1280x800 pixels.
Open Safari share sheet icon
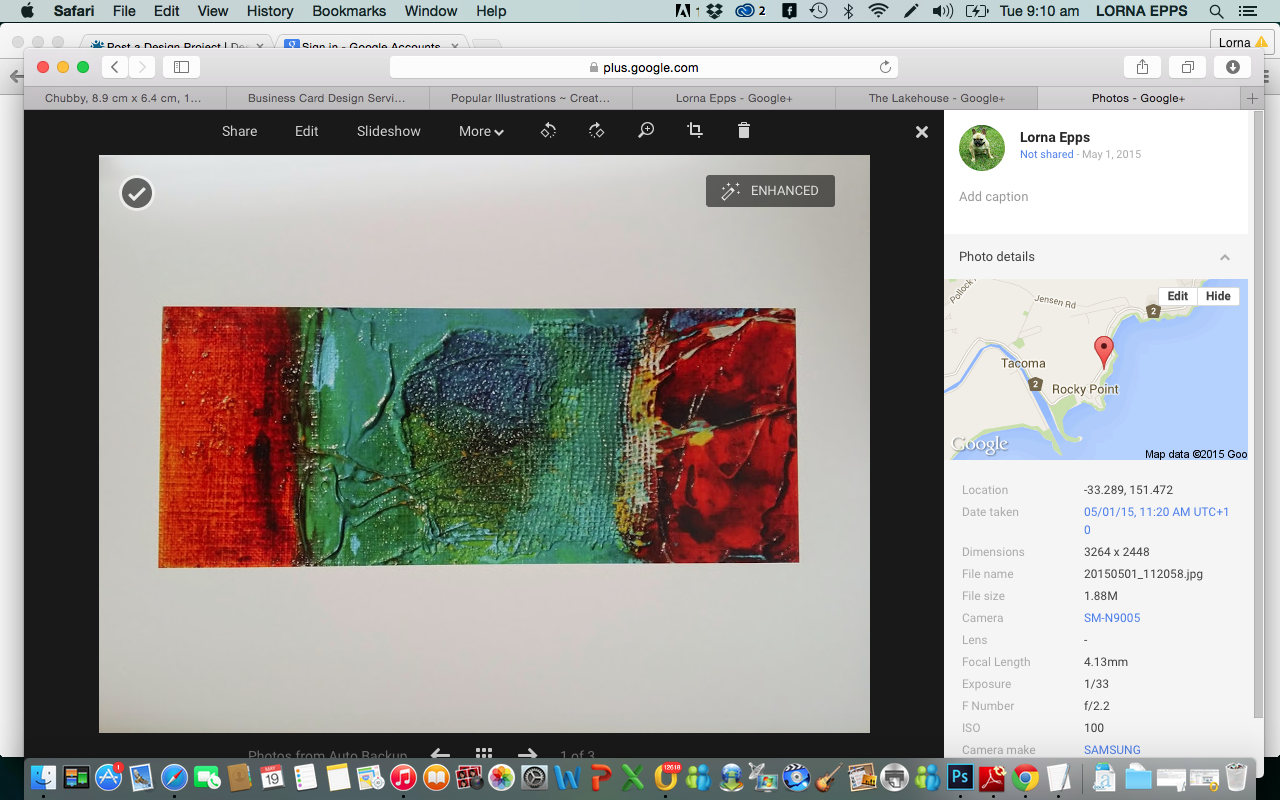[1142, 67]
